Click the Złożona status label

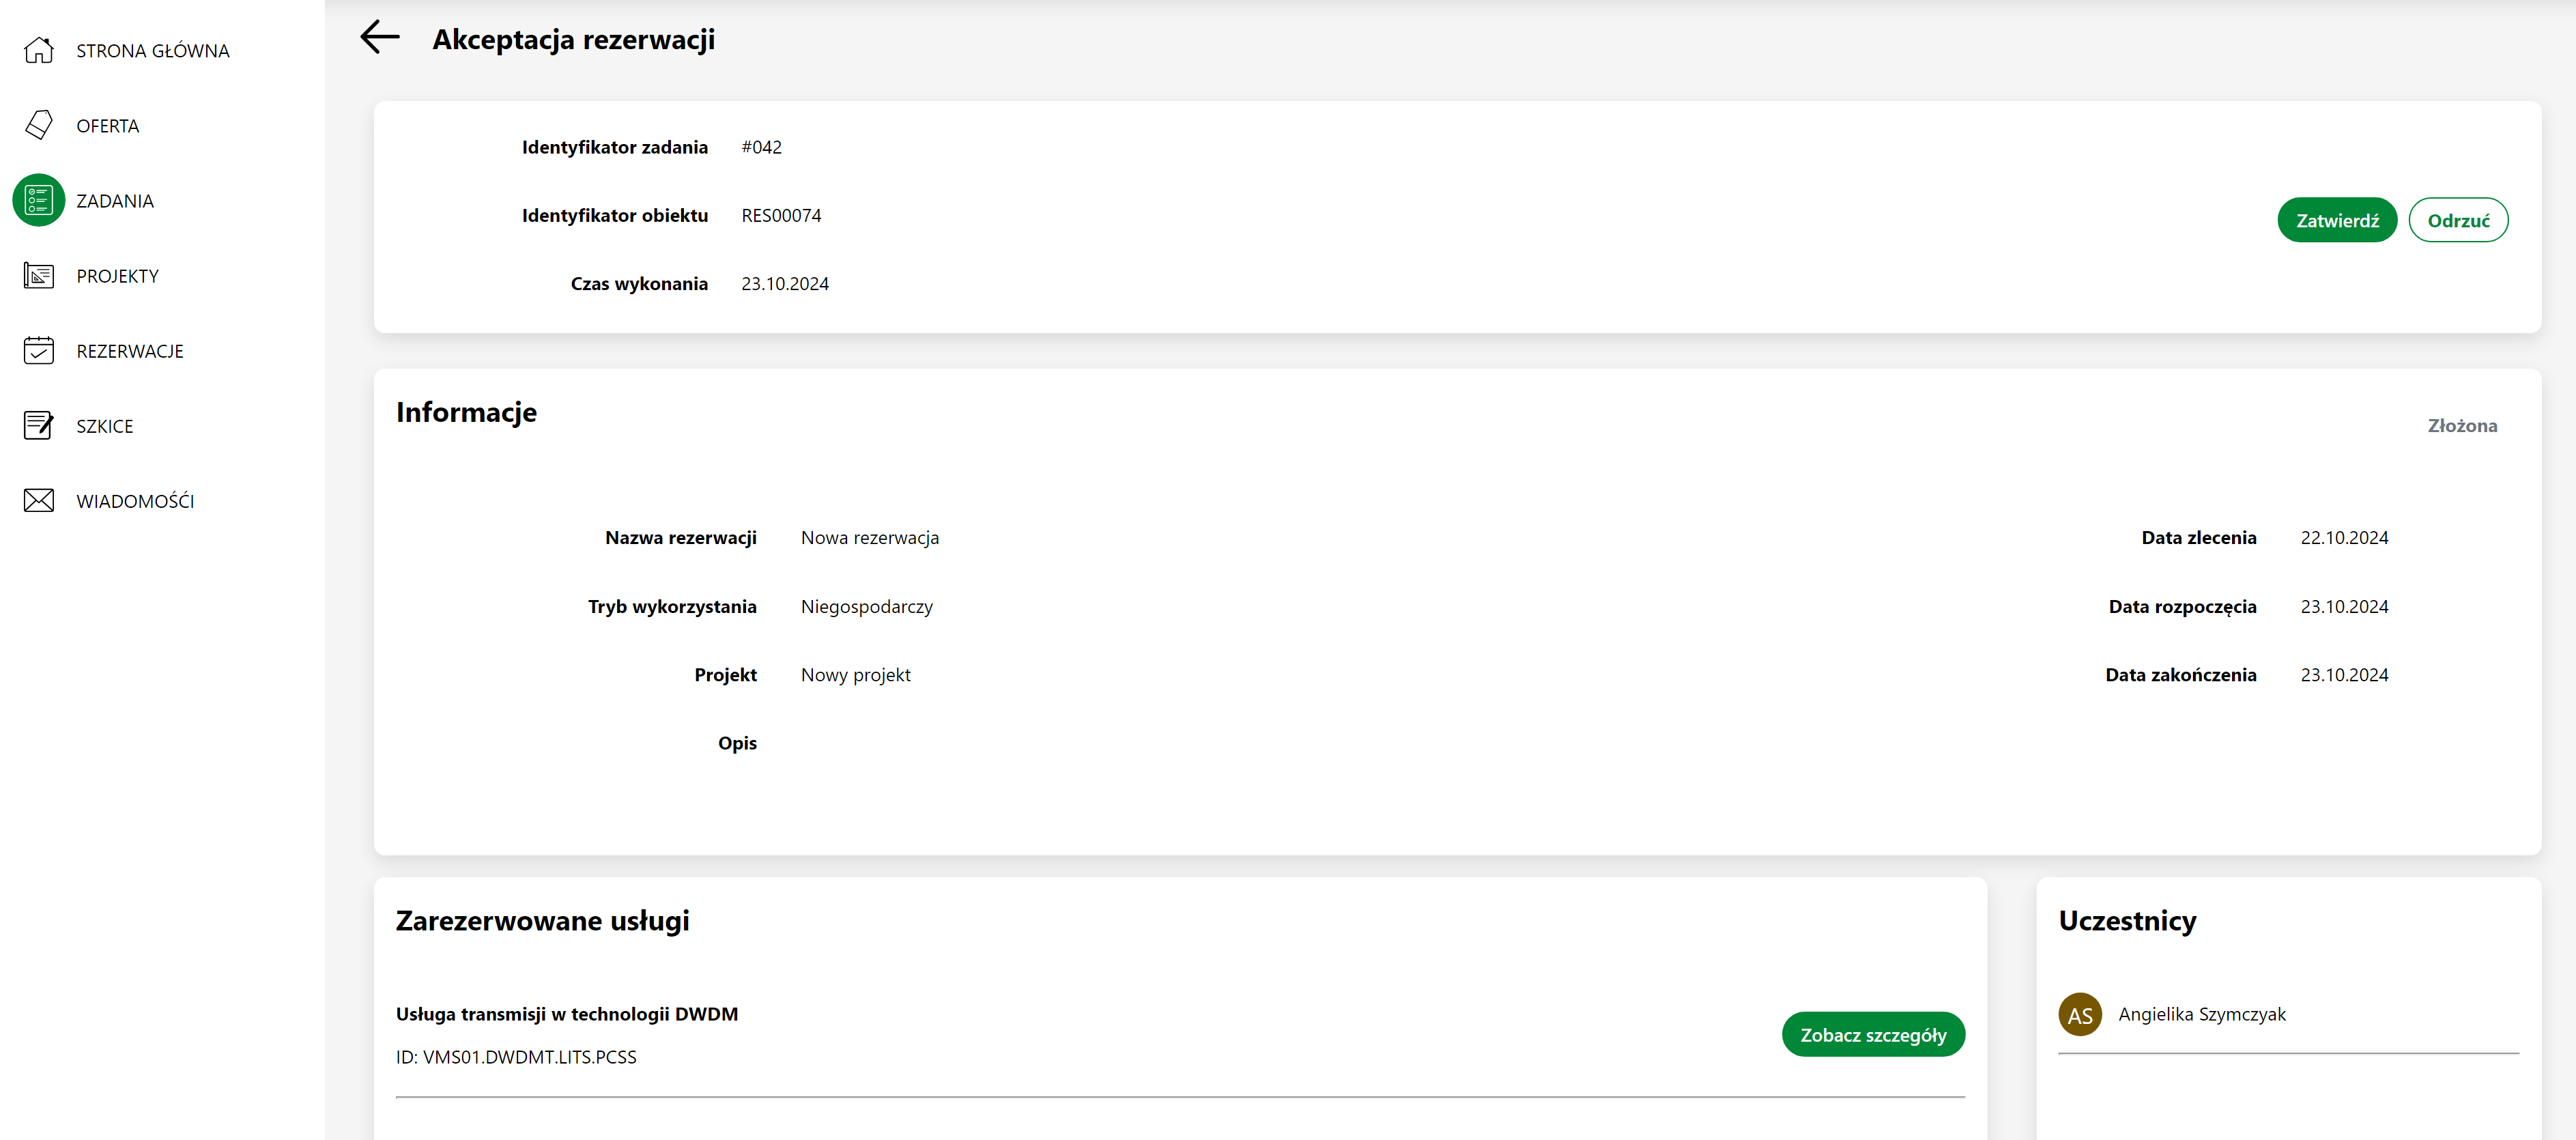(x=2462, y=425)
